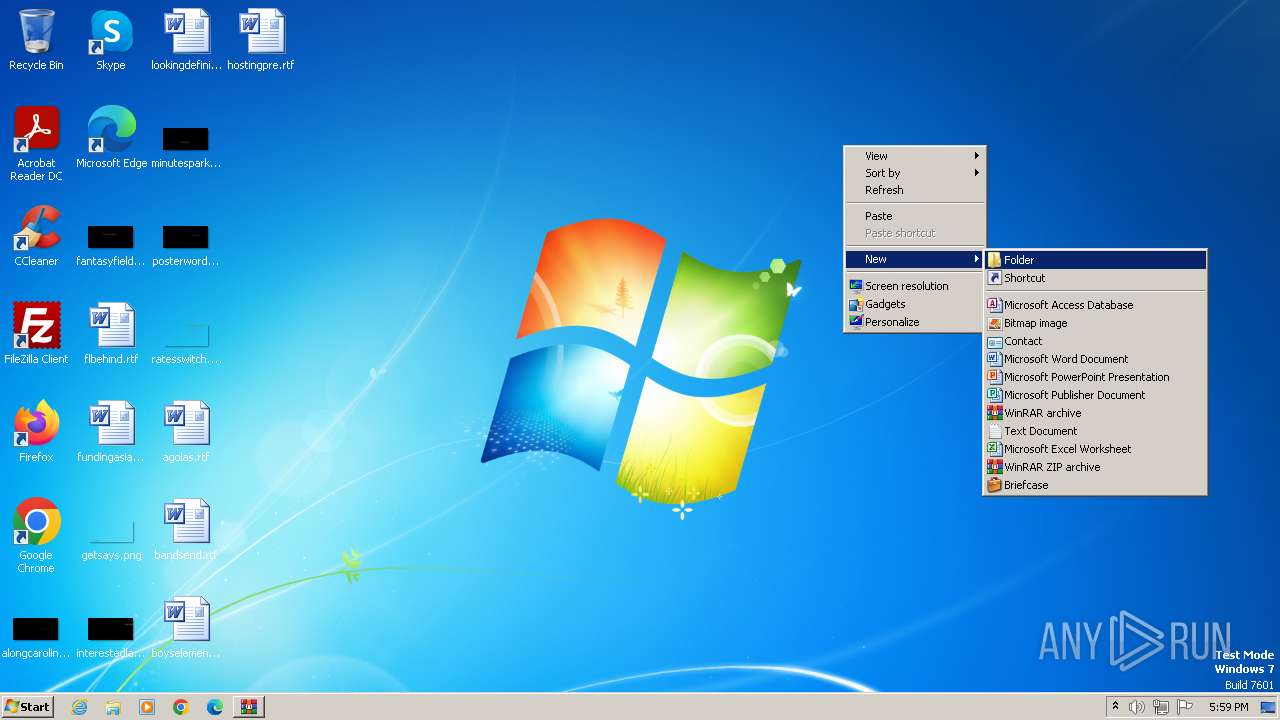Open the New submenu entry
The image size is (1280, 720).
tap(915, 259)
